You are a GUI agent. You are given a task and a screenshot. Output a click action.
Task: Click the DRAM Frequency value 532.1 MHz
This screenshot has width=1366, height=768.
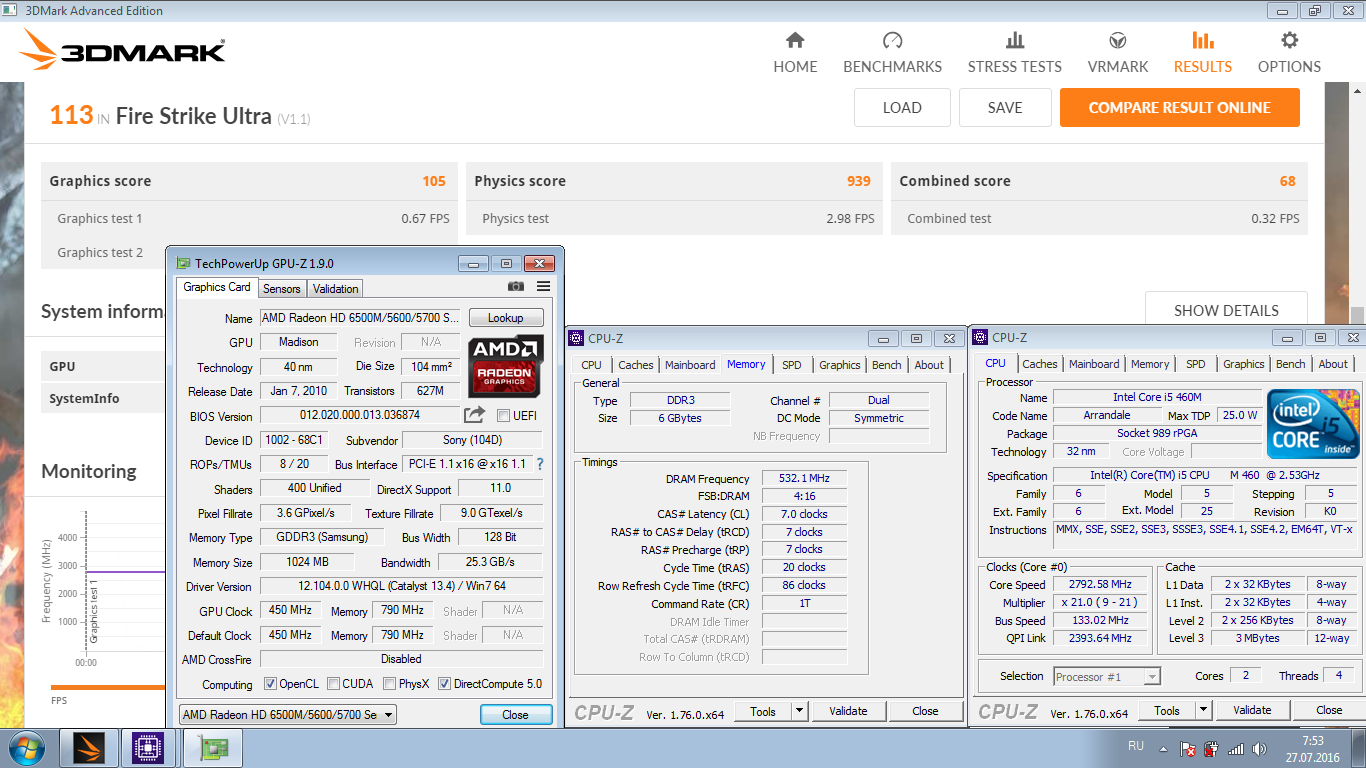[804, 478]
